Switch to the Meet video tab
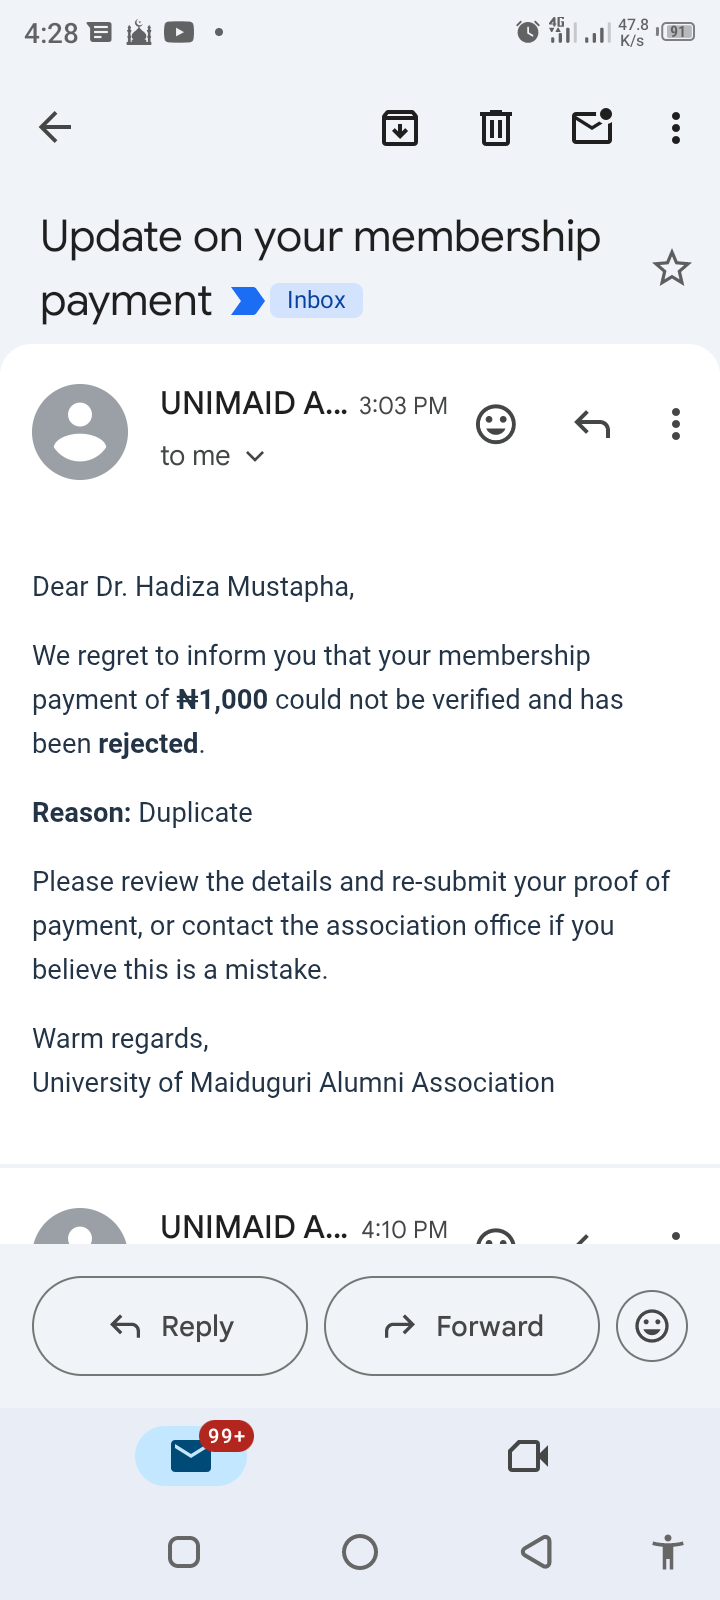720x1600 pixels. (528, 1456)
